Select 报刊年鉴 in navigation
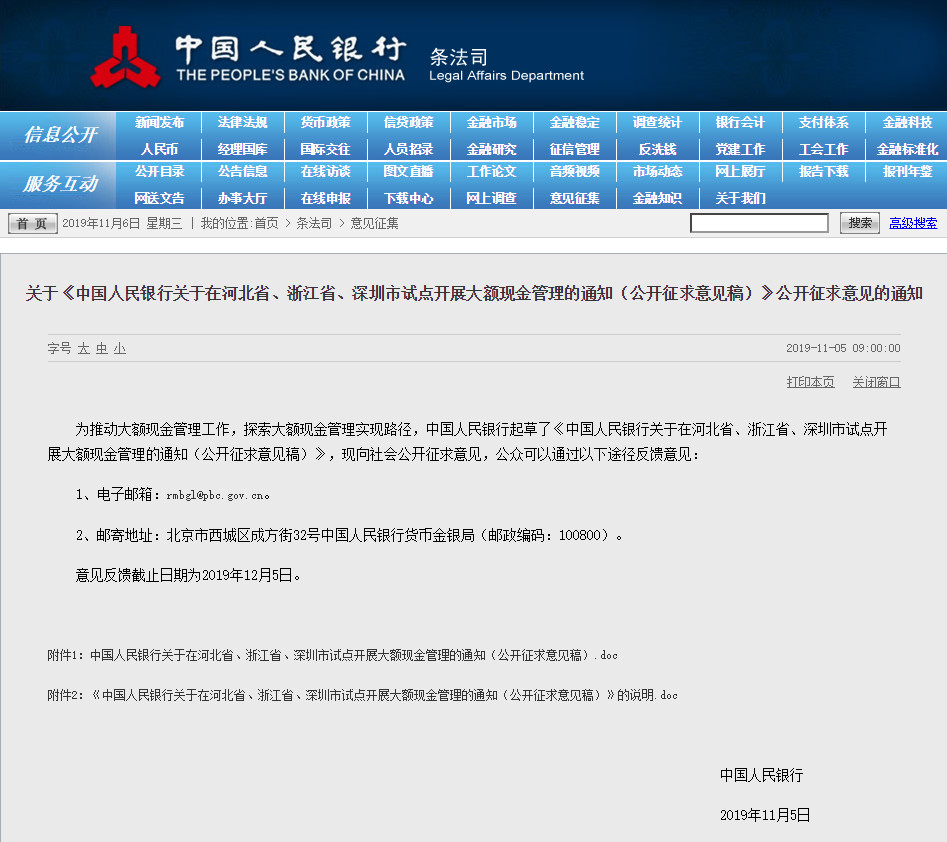947x842 pixels. point(907,172)
